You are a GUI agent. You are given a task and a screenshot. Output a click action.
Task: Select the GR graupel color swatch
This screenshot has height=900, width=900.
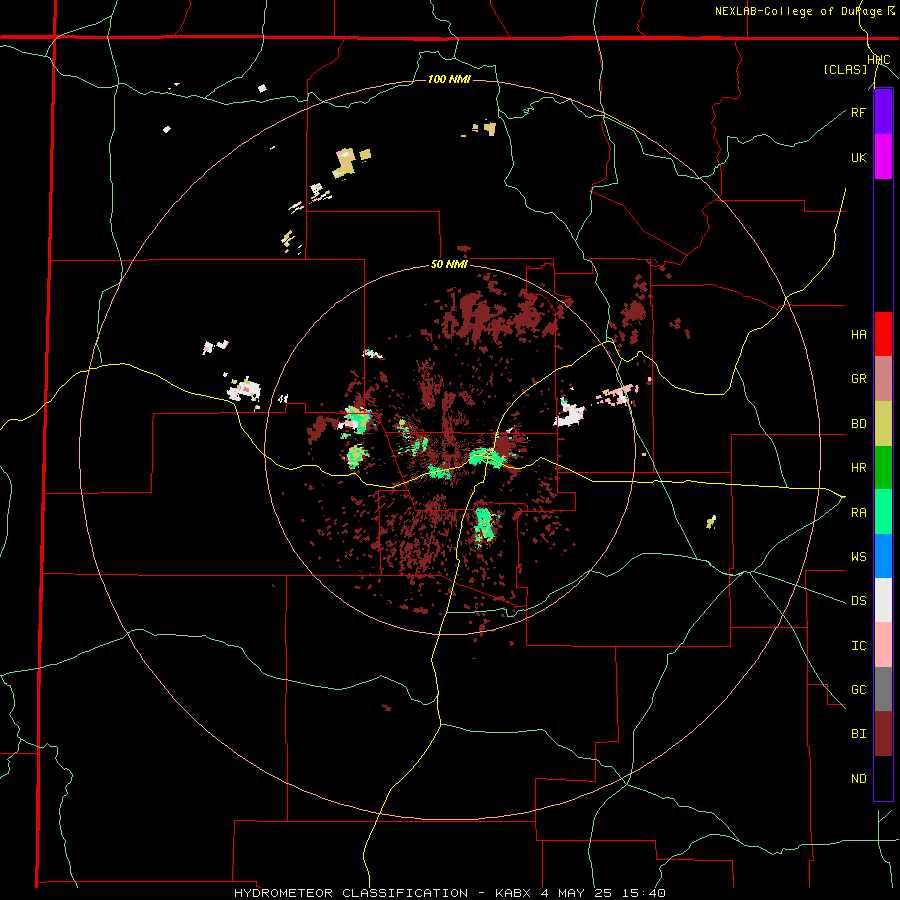click(883, 379)
